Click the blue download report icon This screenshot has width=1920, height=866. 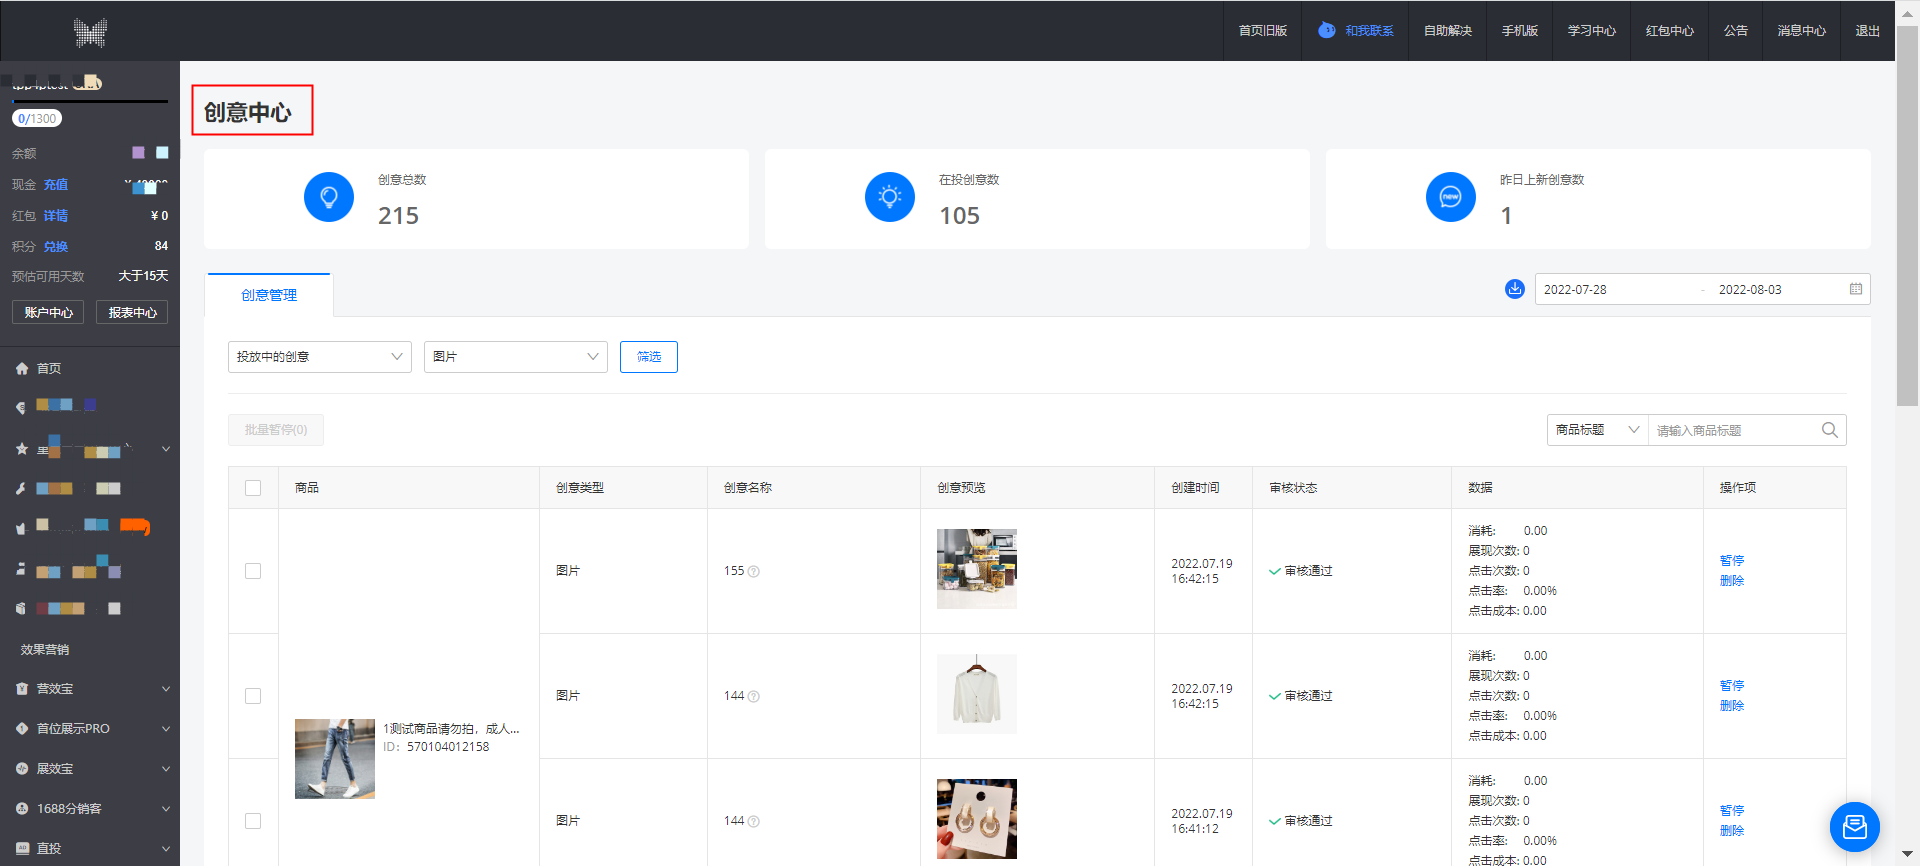click(1514, 289)
